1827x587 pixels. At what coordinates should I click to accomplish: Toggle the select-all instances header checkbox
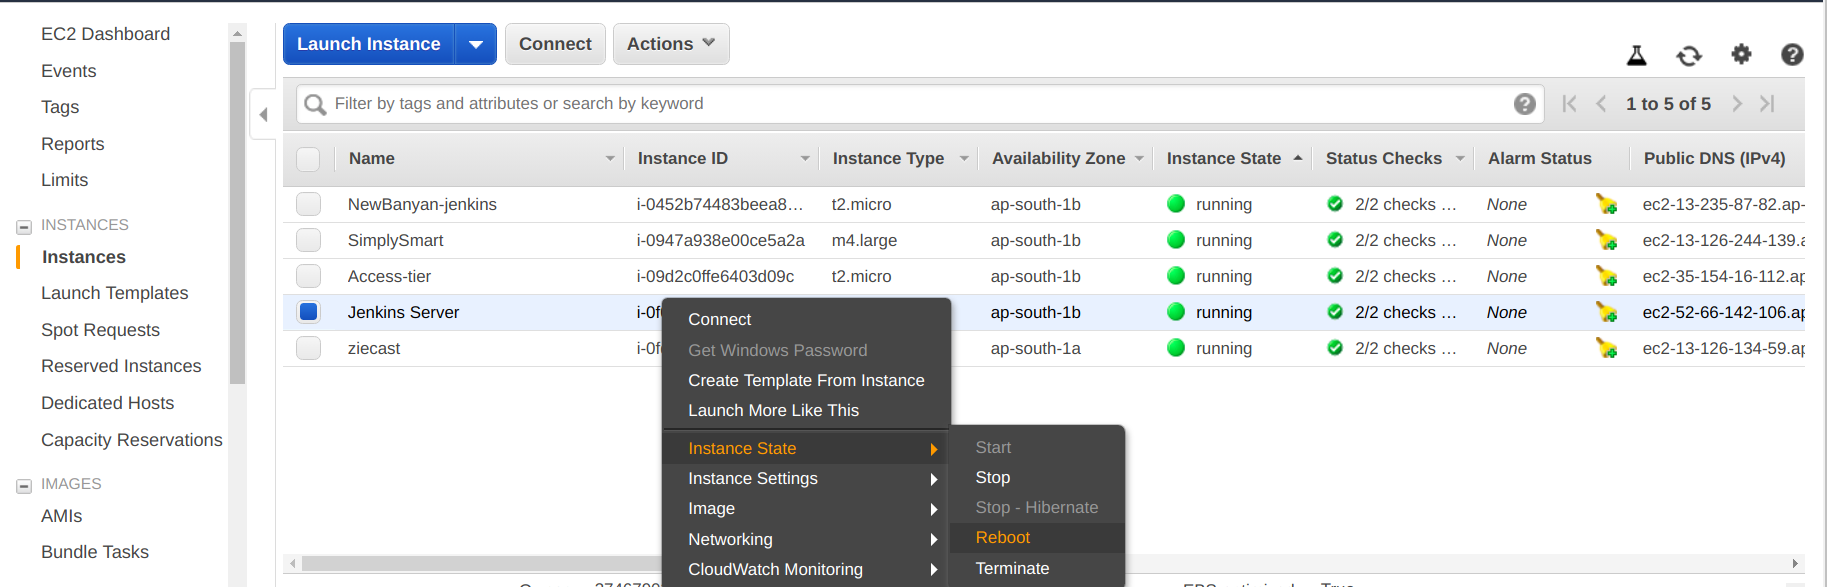pos(309,159)
